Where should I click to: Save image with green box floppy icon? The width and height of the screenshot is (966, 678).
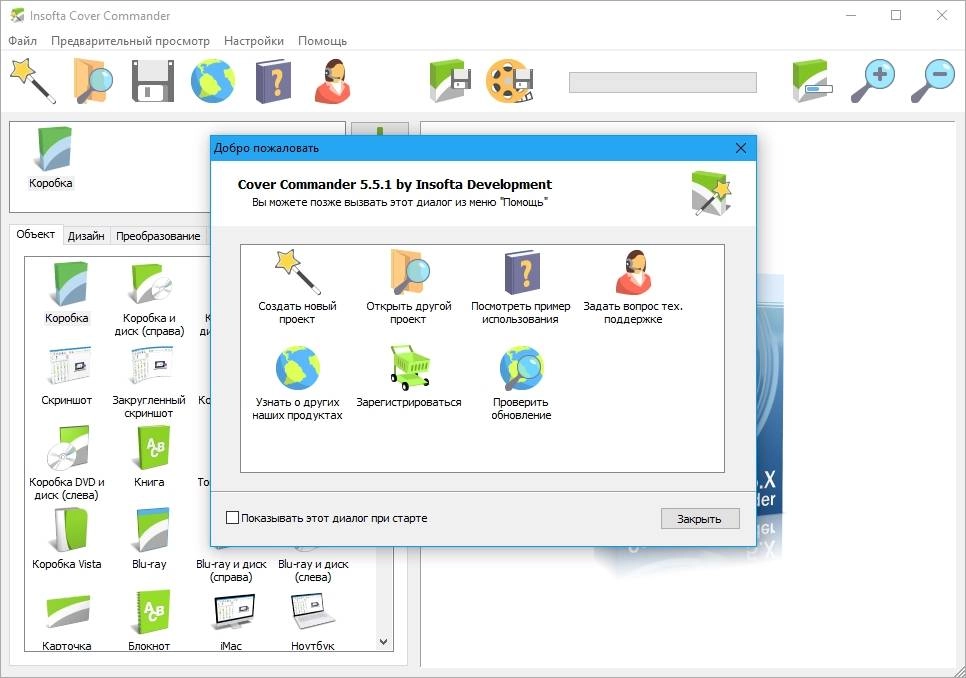pos(450,81)
